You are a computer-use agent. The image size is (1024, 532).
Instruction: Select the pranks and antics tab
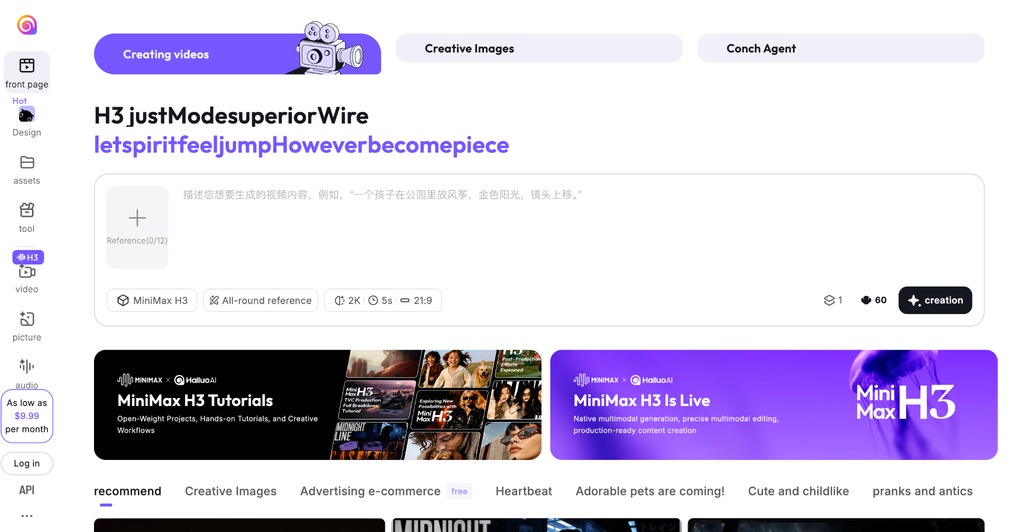(x=922, y=491)
